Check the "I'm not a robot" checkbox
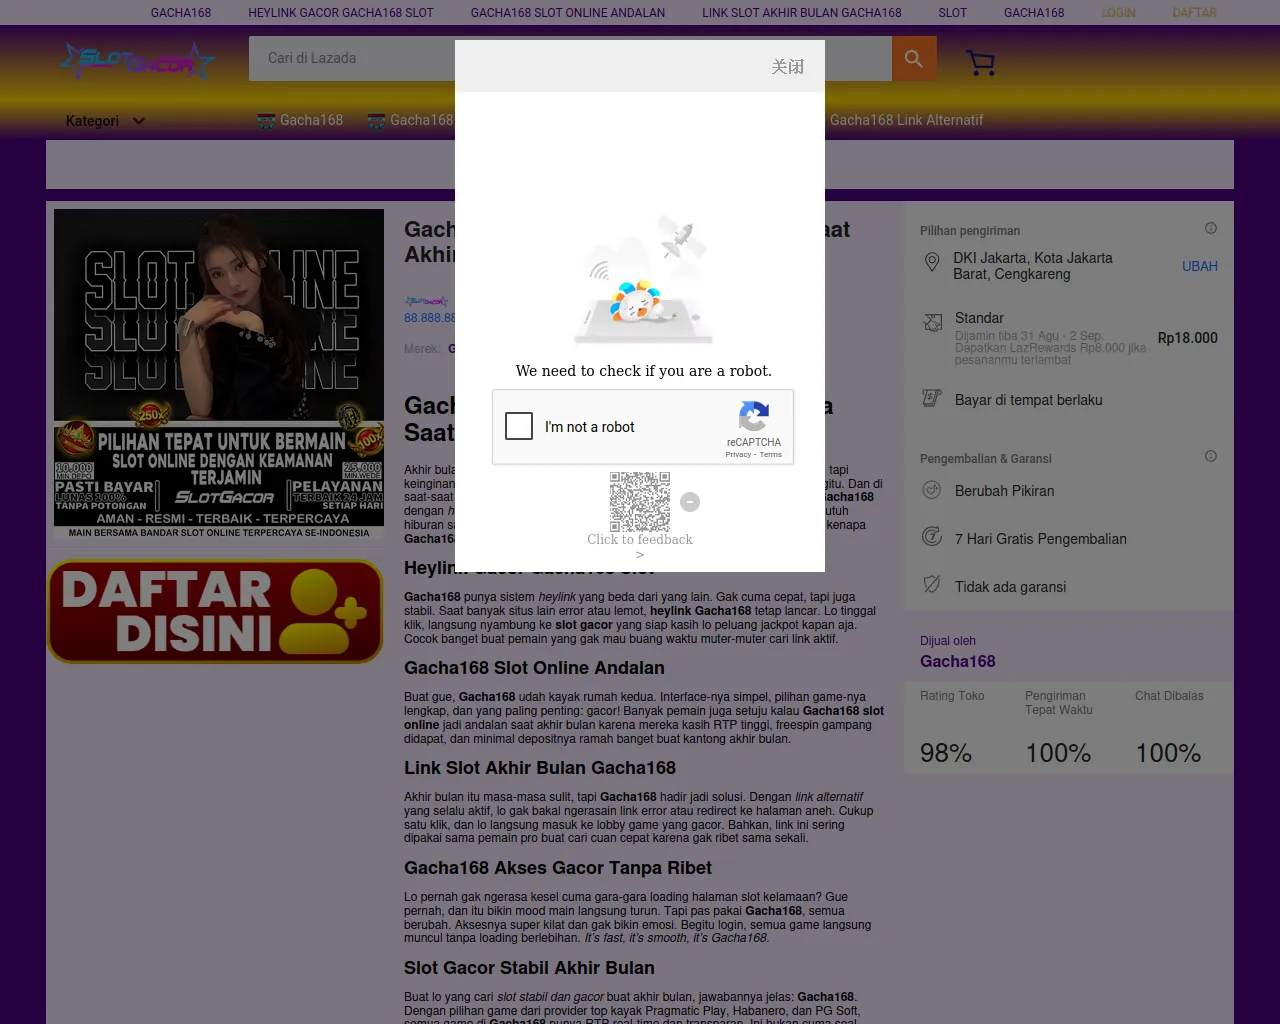Viewport: 1280px width, 1024px height. (519, 426)
